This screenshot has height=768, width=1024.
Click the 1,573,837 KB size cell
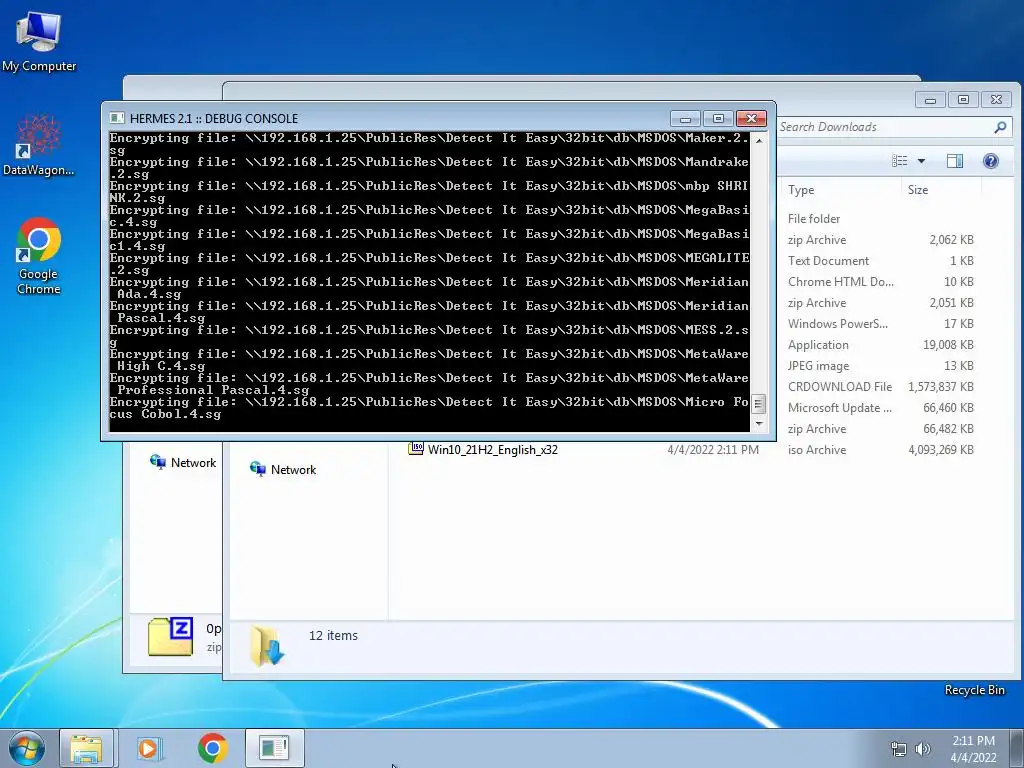coord(941,387)
